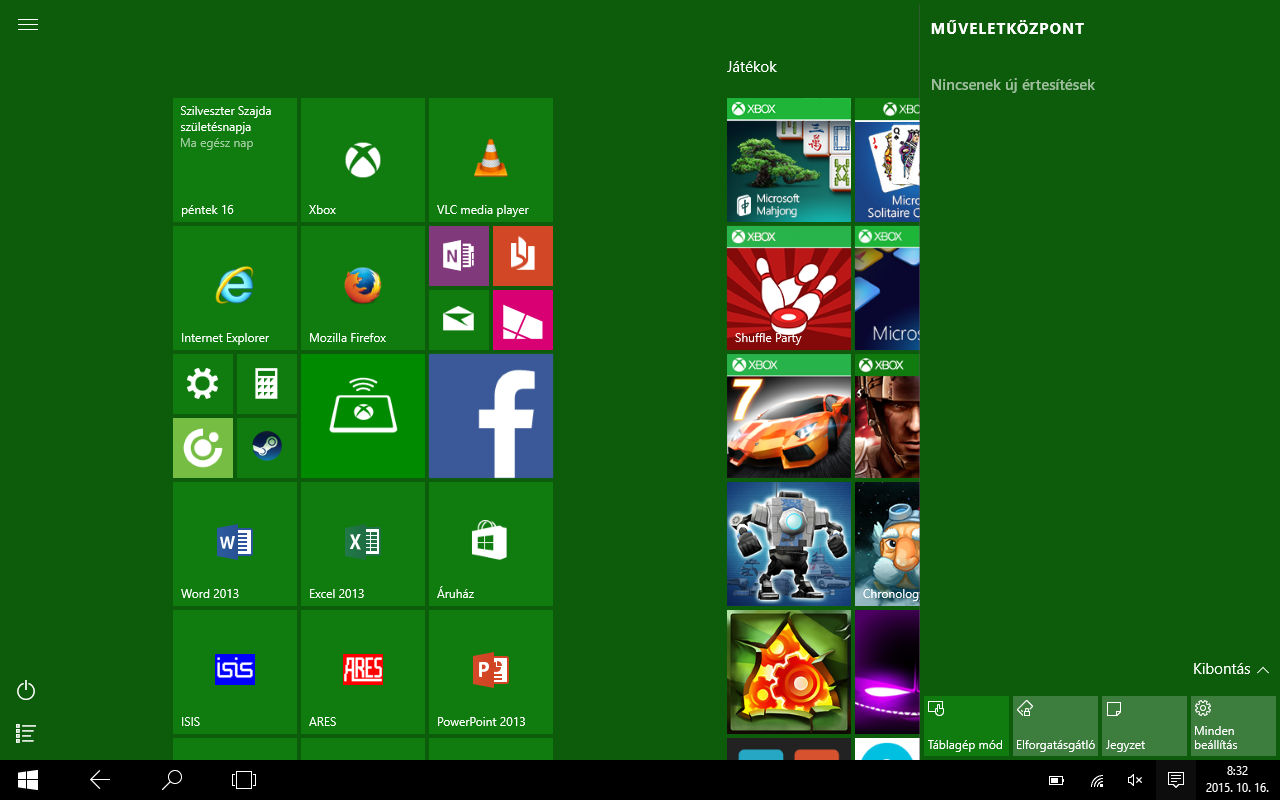Open Microsoft Solitaire Collection tile
Viewport: 1280px width, 800px height.
[887, 160]
